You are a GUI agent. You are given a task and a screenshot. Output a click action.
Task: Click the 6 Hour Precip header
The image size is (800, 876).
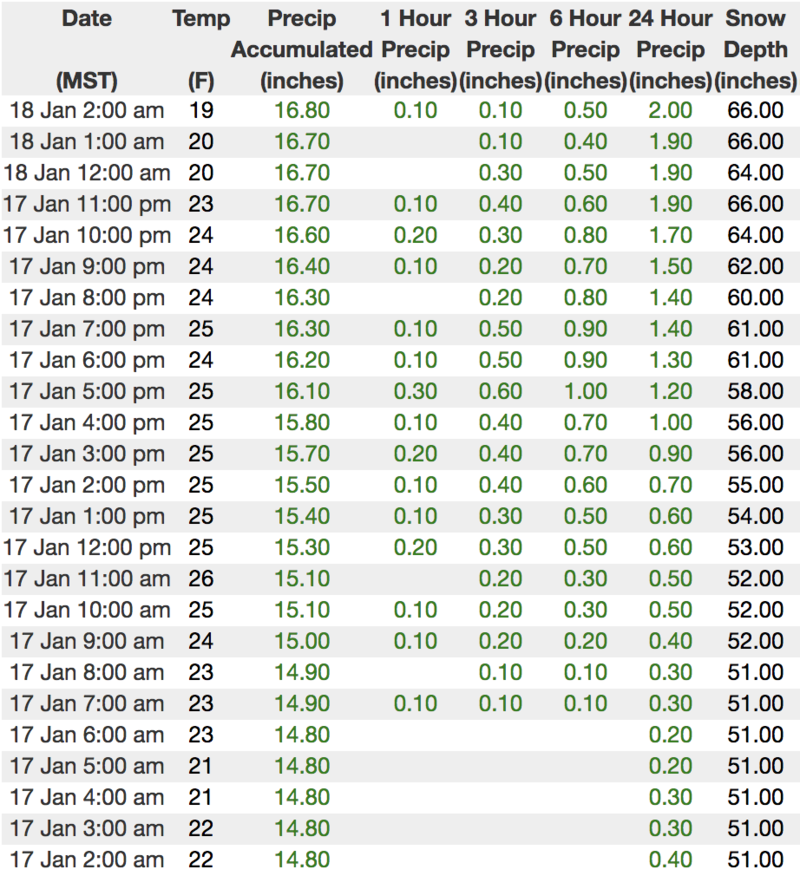(x=584, y=48)
